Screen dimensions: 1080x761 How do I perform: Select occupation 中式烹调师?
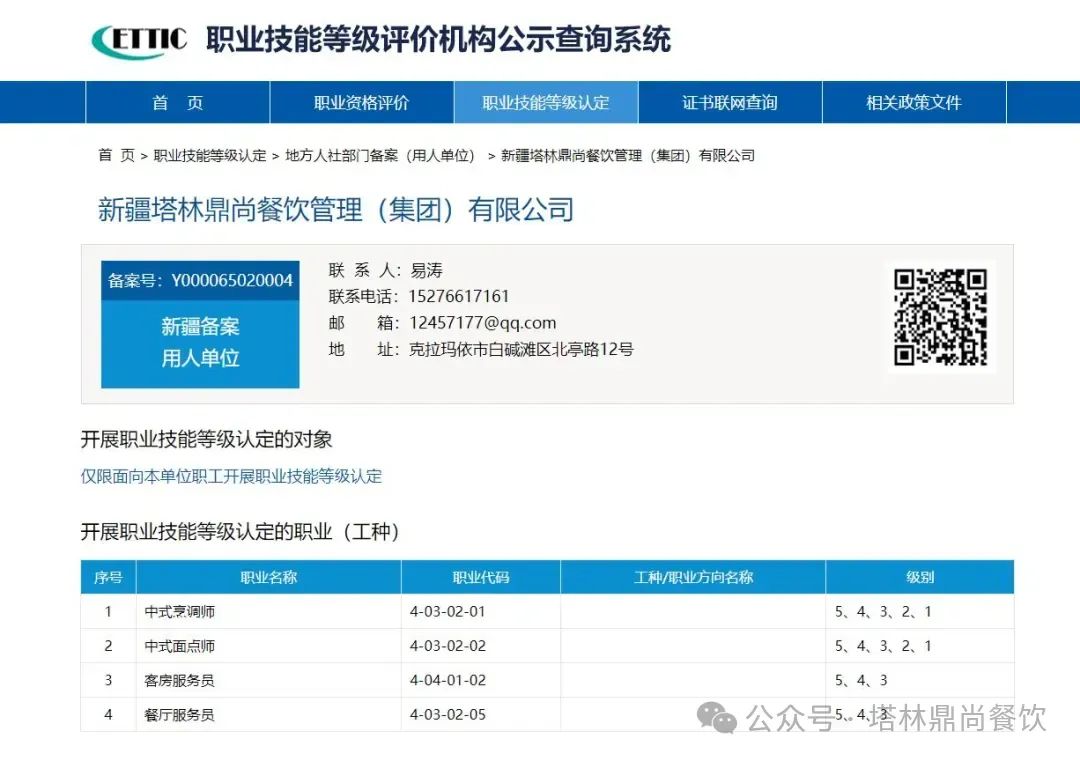coord(180,612)
